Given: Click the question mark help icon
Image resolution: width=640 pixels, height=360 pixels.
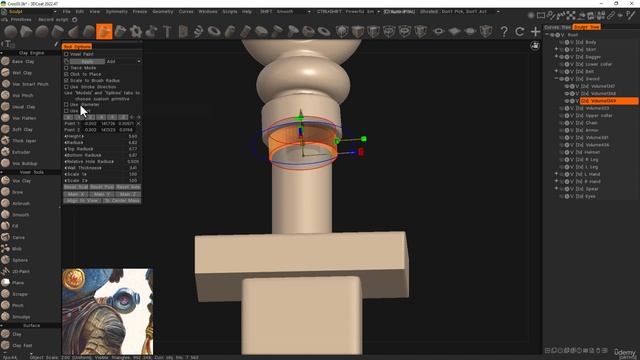Looking at the screenshot, I should [x=504, y=31].
